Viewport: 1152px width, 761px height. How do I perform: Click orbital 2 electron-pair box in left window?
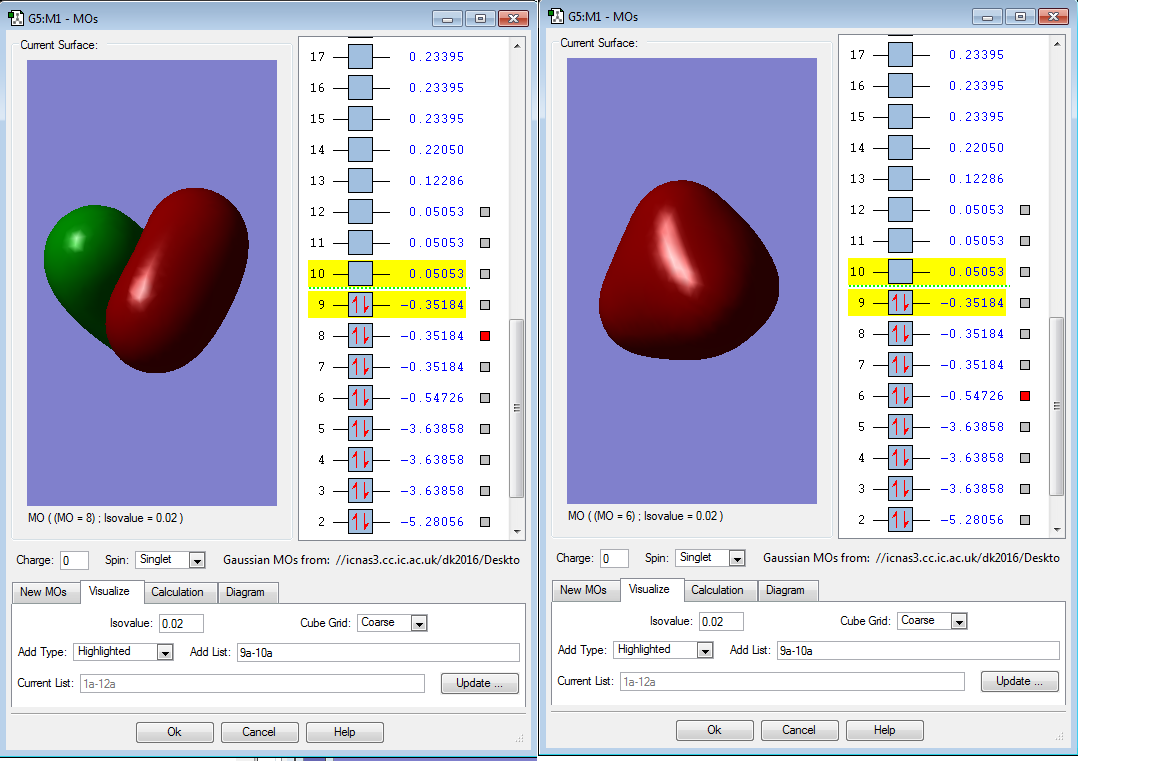360,522
